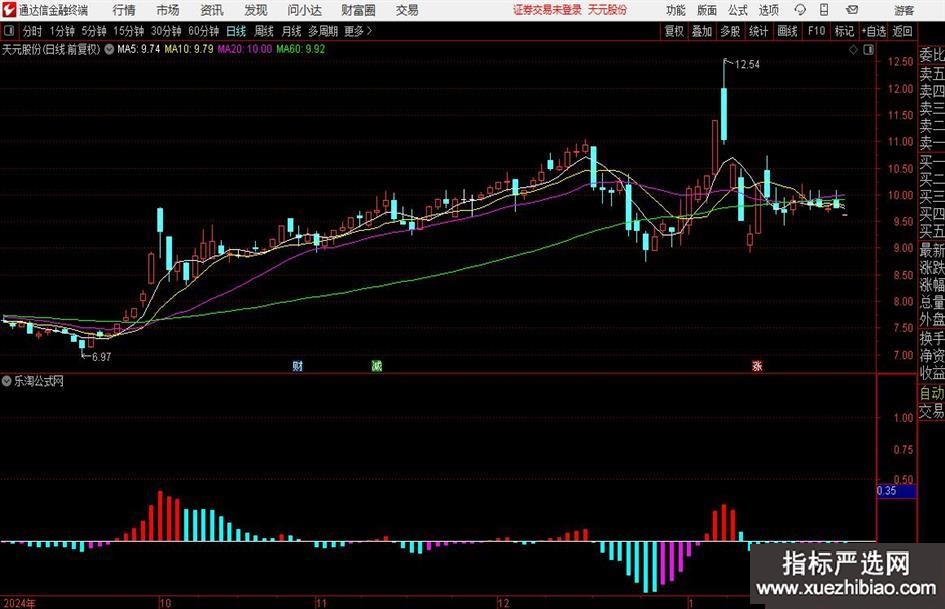The image size is (945, 609).
Task: Click the 减 event marker on chart
Action: (x=377, y=366)
